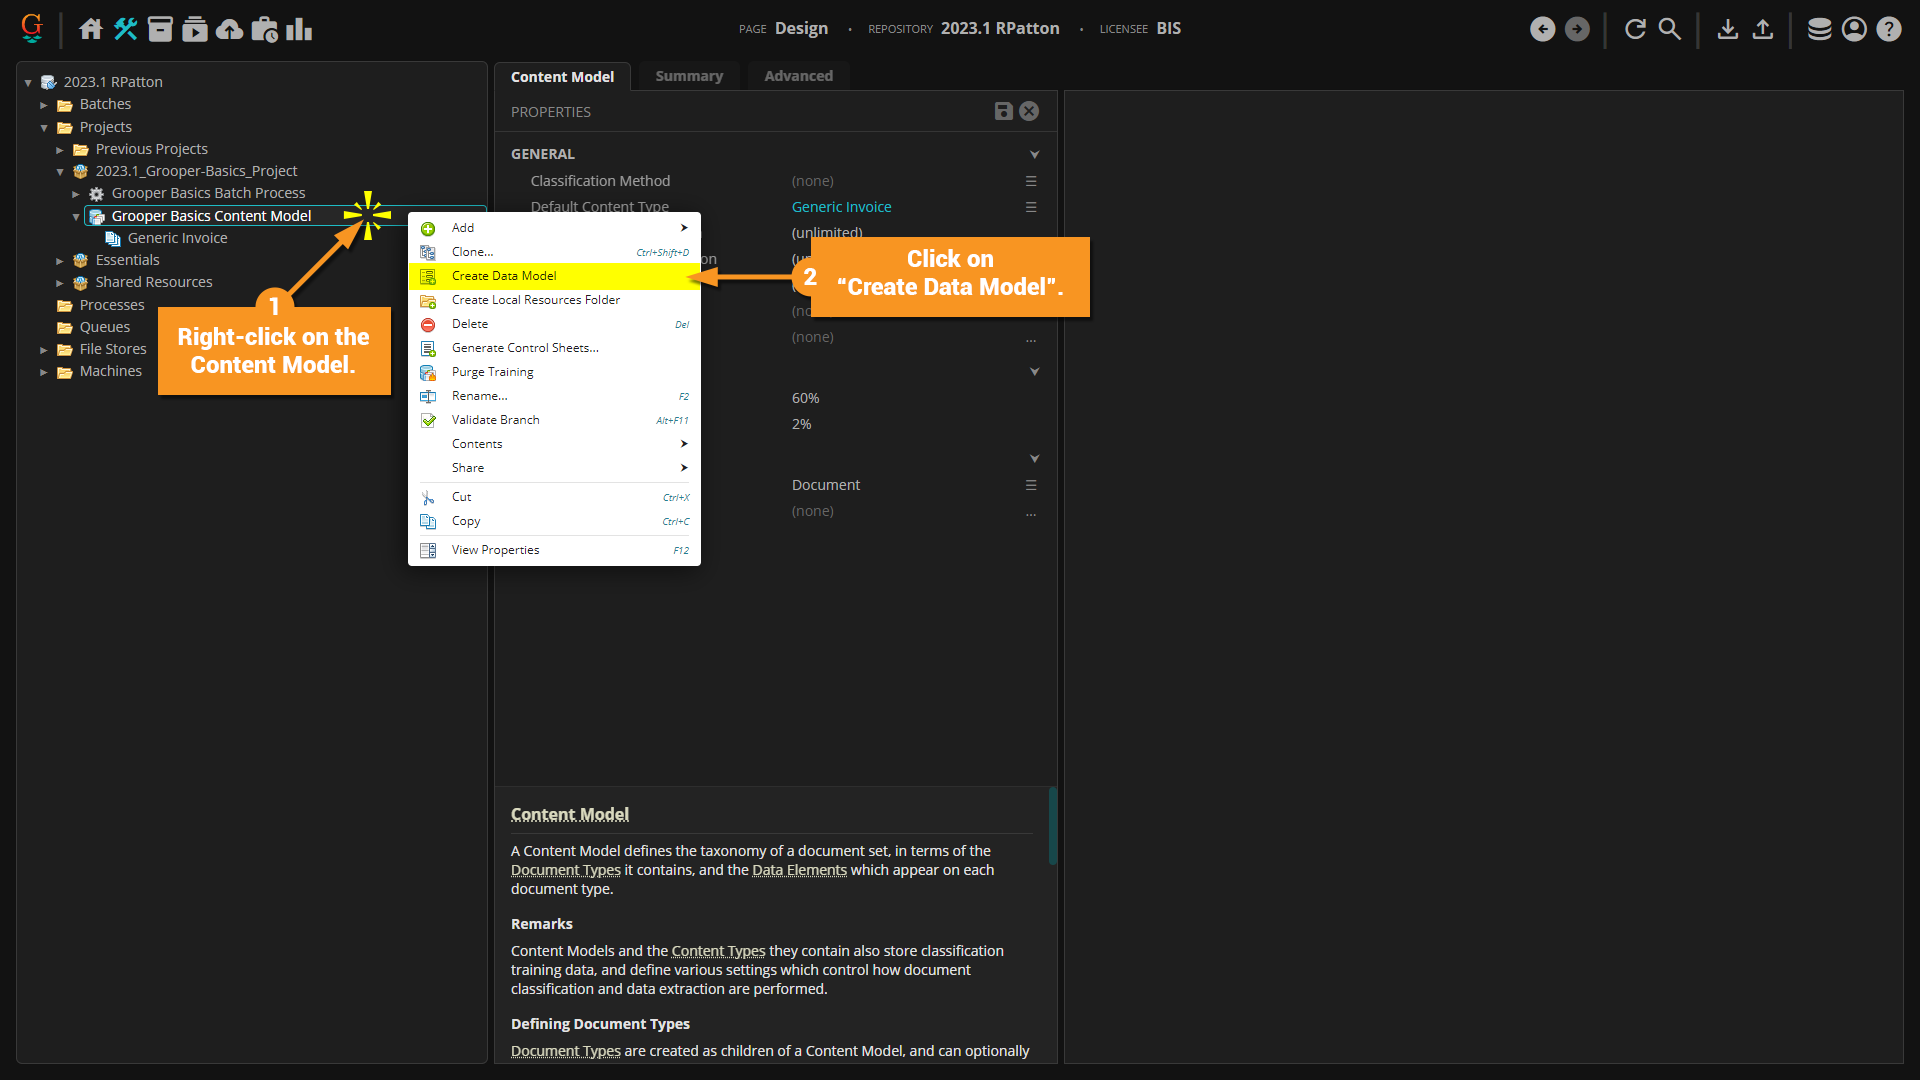
Task: Expand the Machines folder node
Action: [x=44, y=372]
